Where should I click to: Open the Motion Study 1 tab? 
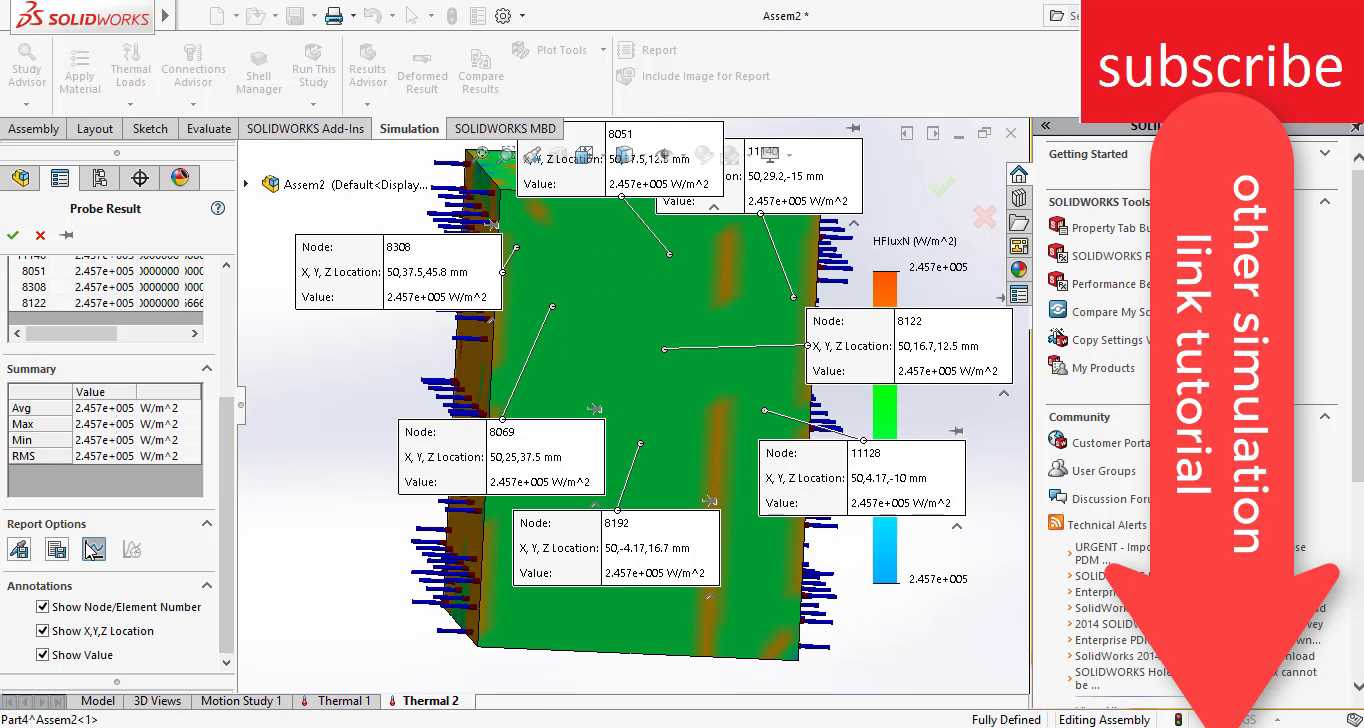pyautogui.click(x=241, y=701)
